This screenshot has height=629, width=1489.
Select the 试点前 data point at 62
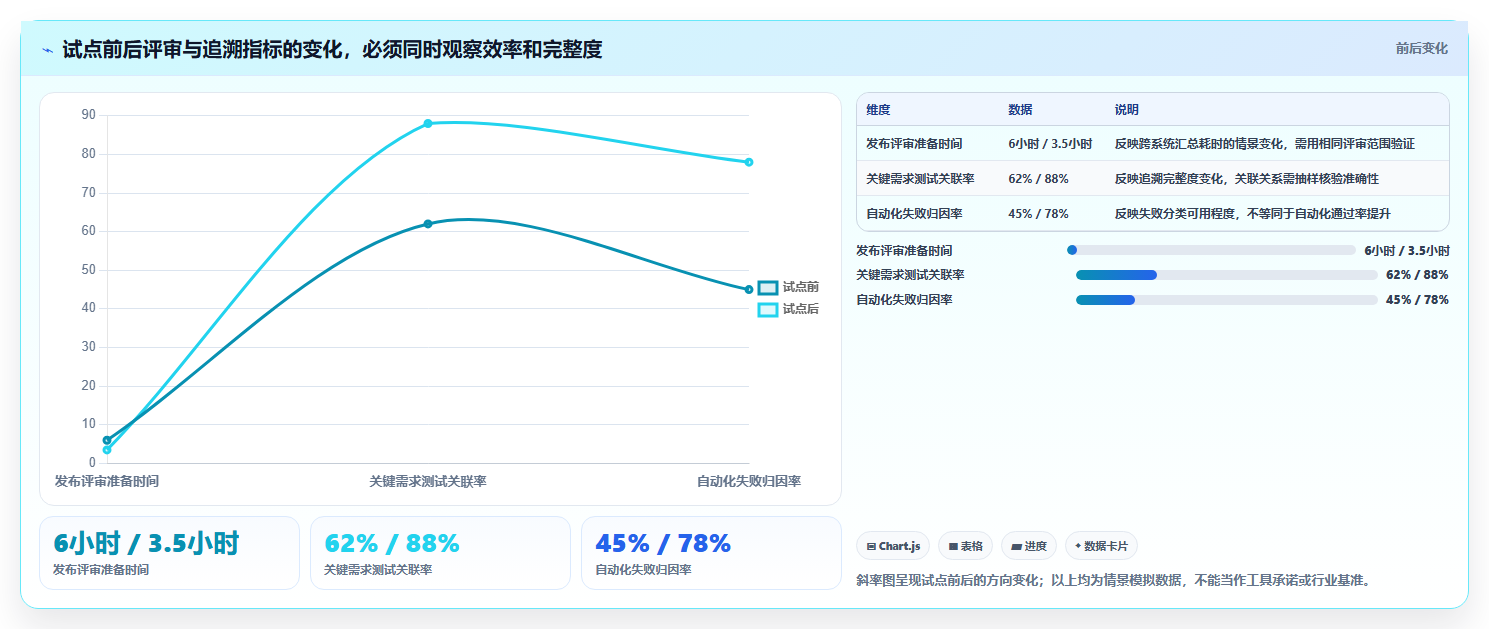(428, 224)
